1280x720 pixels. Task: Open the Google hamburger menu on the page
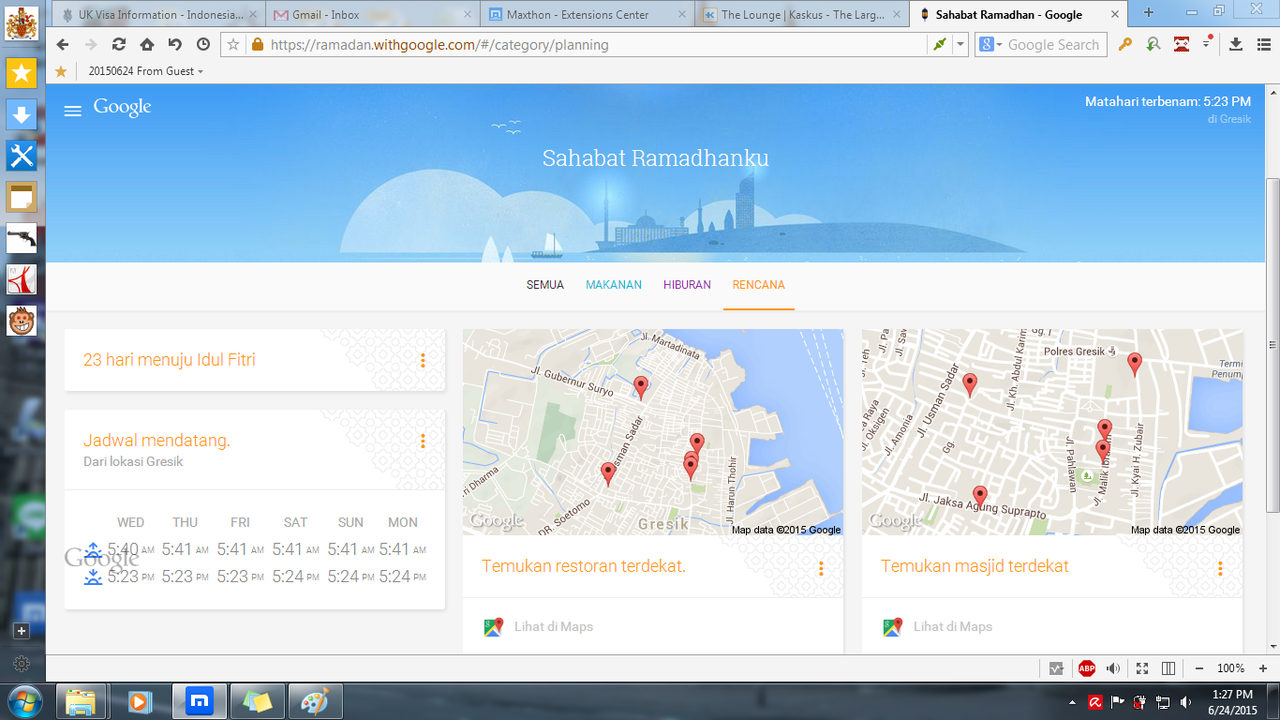tap(73, 111)
